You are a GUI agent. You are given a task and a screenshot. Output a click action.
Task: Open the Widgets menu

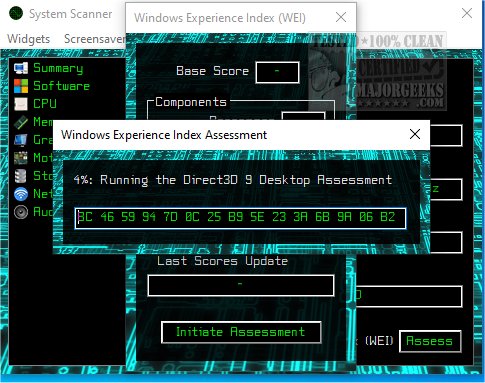point(29,39)
